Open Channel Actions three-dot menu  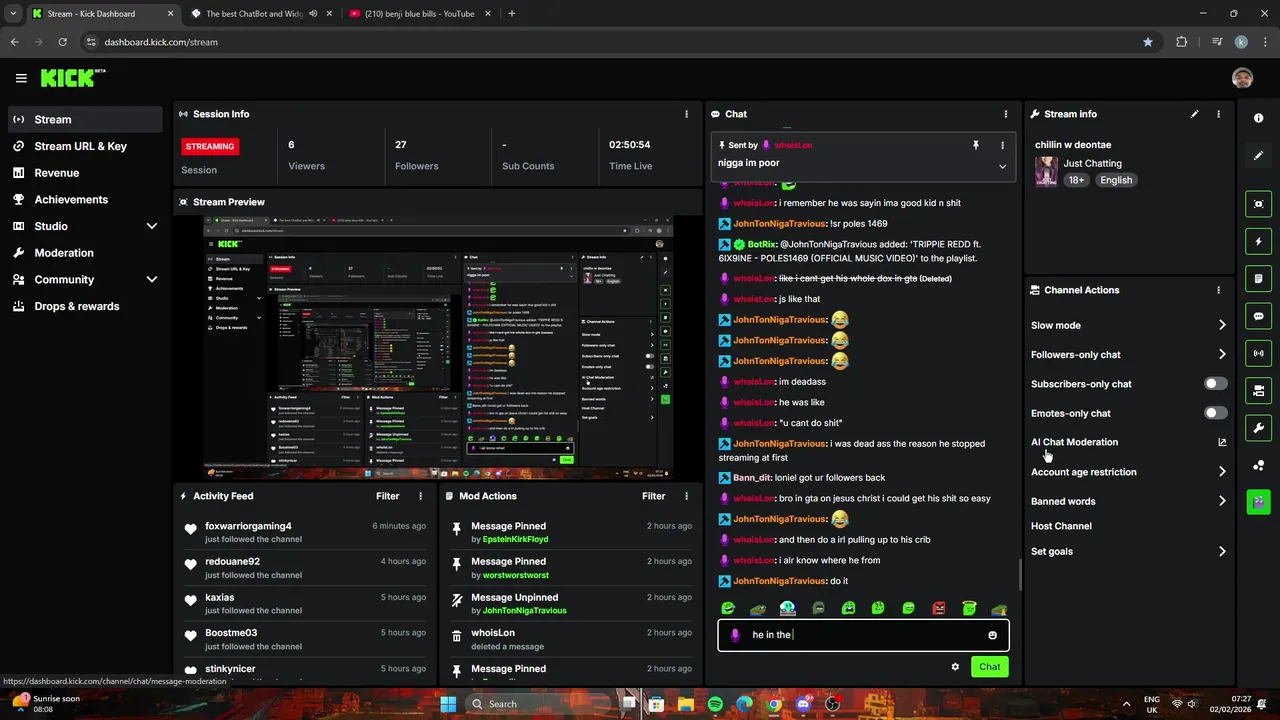[x=1218, y=290]
